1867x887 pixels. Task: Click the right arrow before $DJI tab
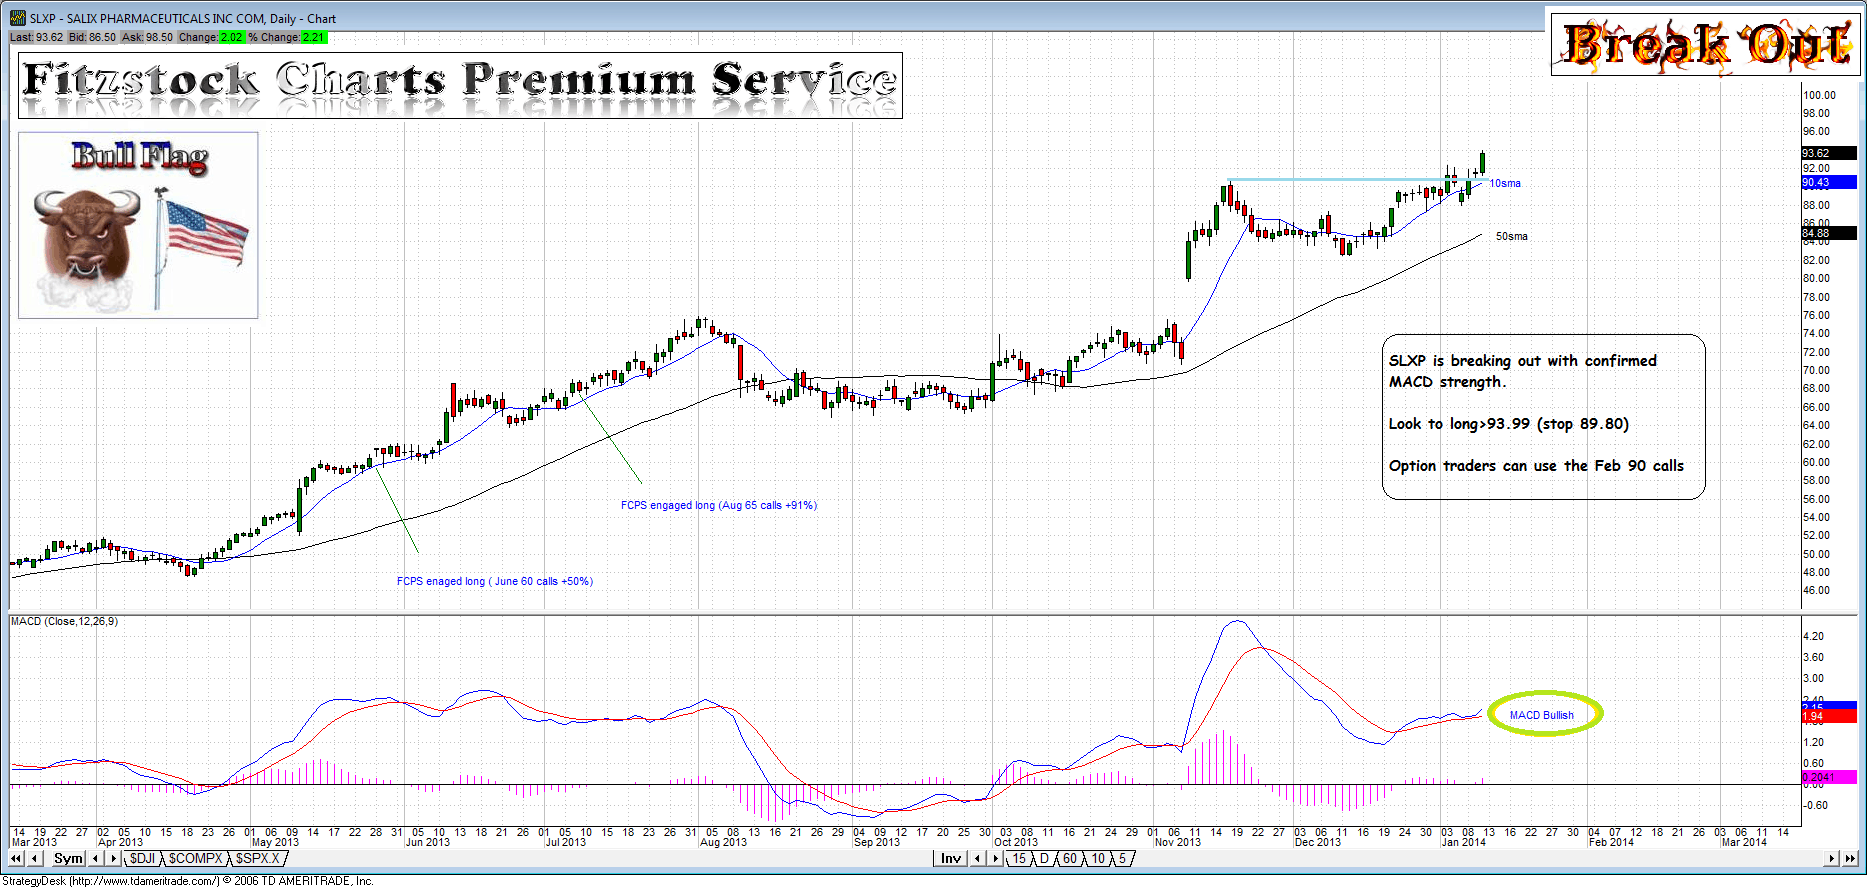[113, 858]
